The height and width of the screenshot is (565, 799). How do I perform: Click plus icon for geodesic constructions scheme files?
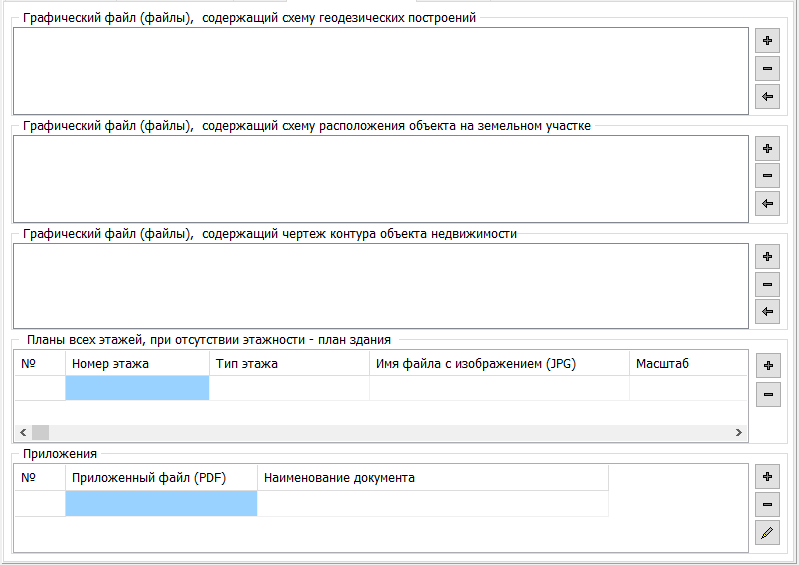tap(767, 41)
